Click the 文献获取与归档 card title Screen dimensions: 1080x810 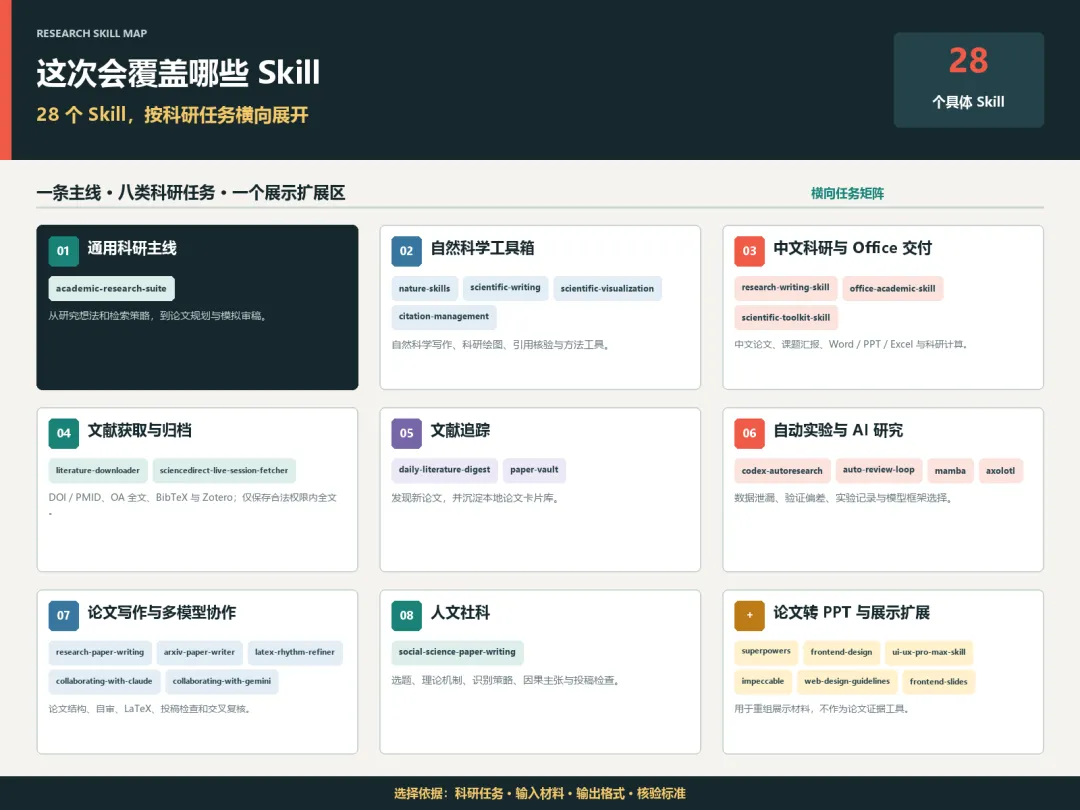coord(139,430)
